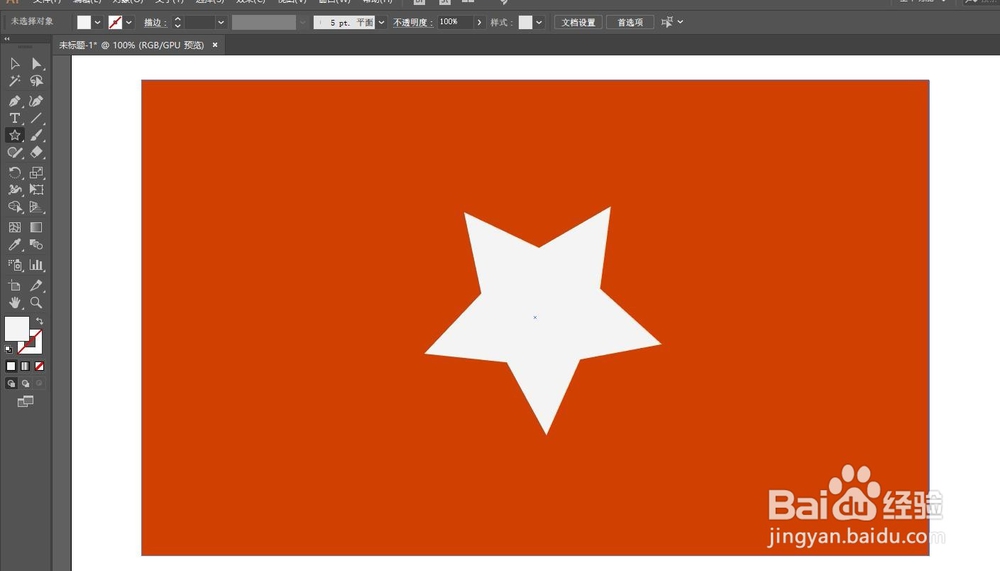
Task: Expand the brush definition dropdown arrow
Action: 381,22
